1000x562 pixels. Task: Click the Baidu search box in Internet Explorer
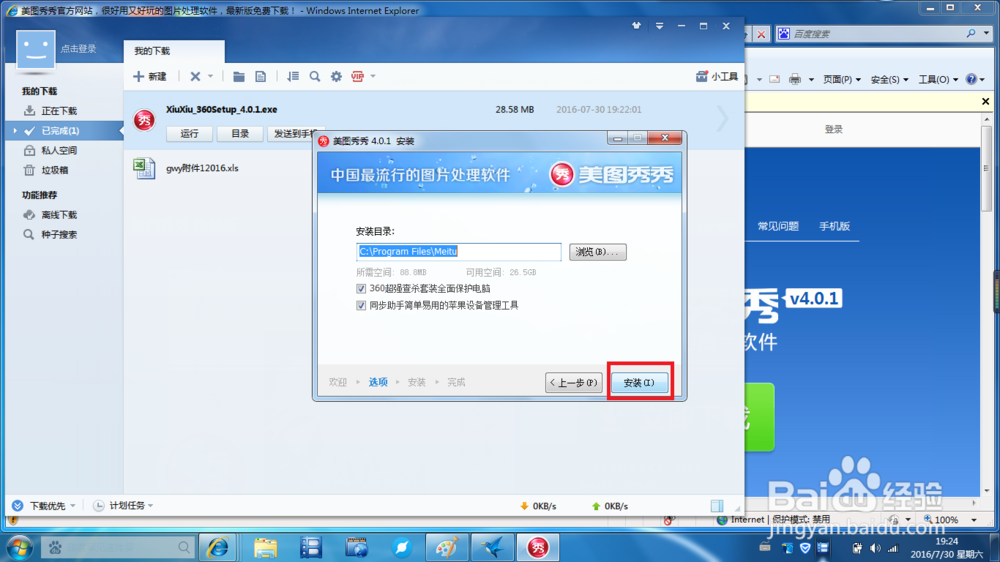pyautogui.click(x=877, y=34)
